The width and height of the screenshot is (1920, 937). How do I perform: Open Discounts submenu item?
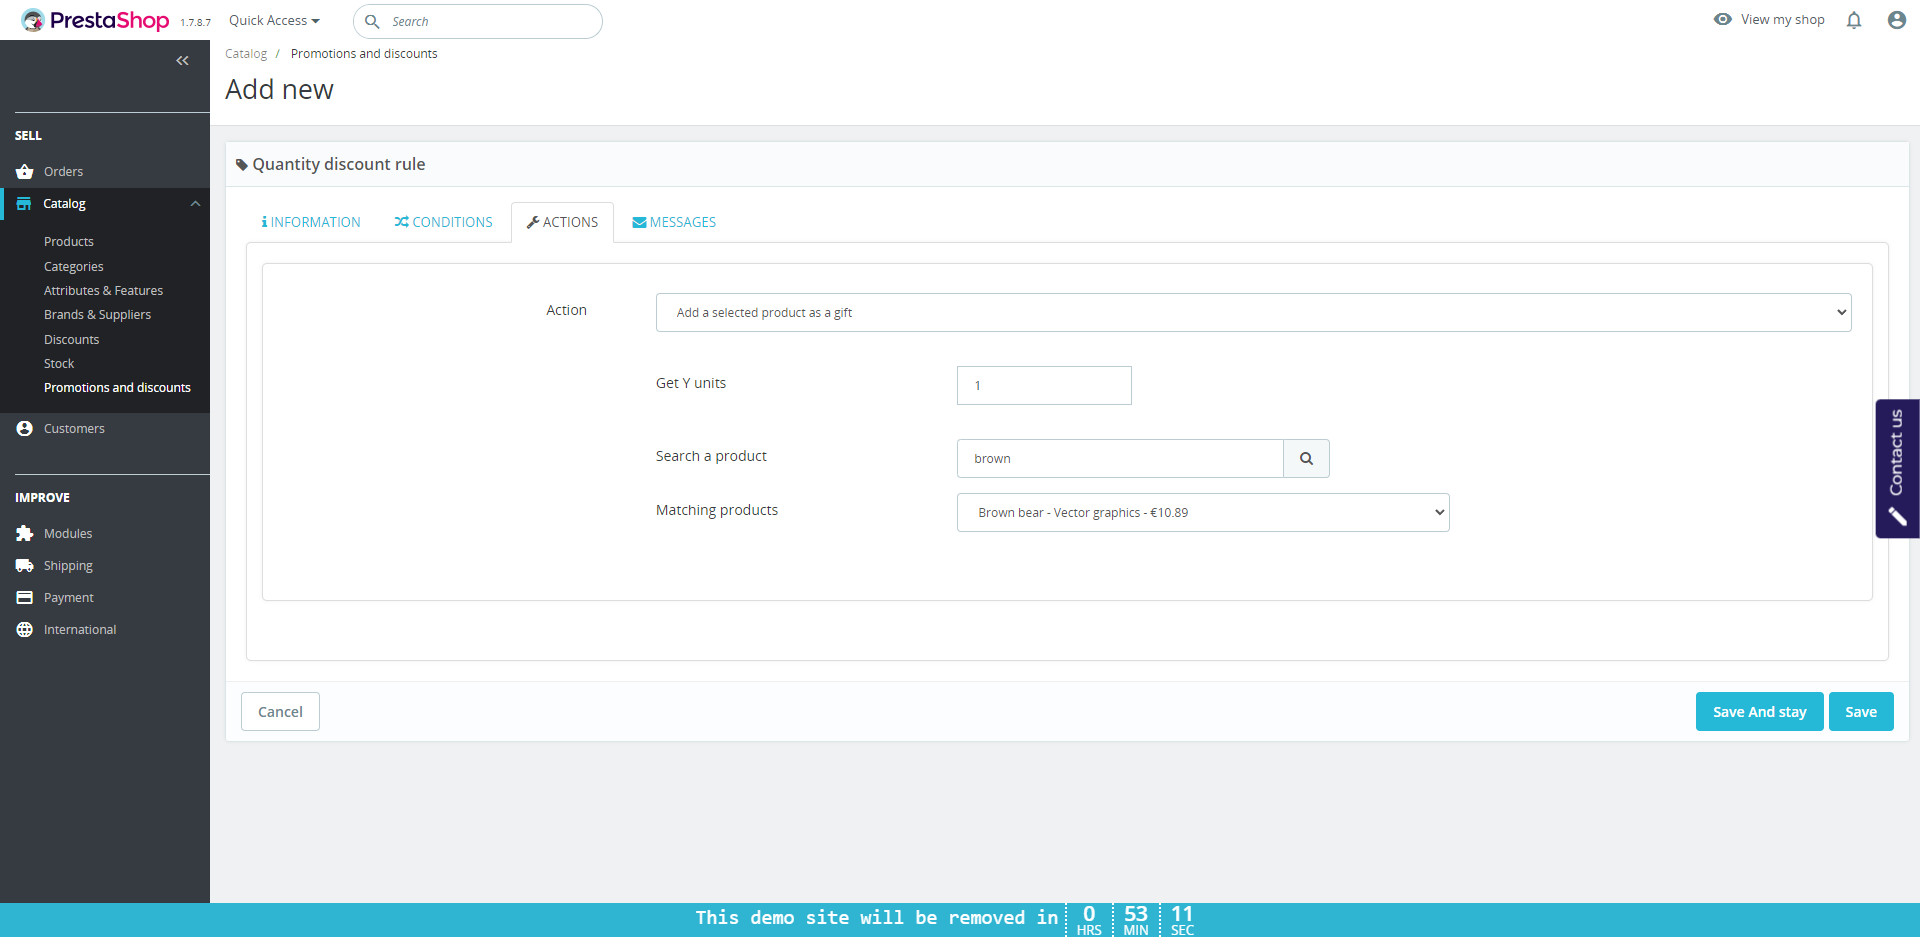point(72,340)
